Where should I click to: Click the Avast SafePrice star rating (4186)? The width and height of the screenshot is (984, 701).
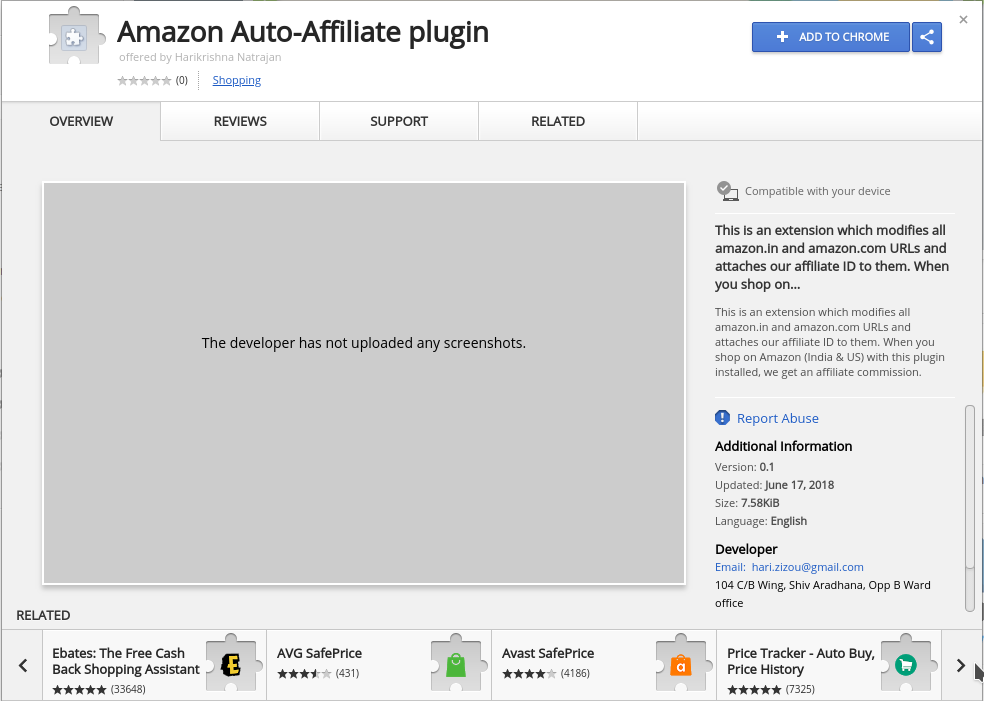pyautogui.click(x=546, y=673)
